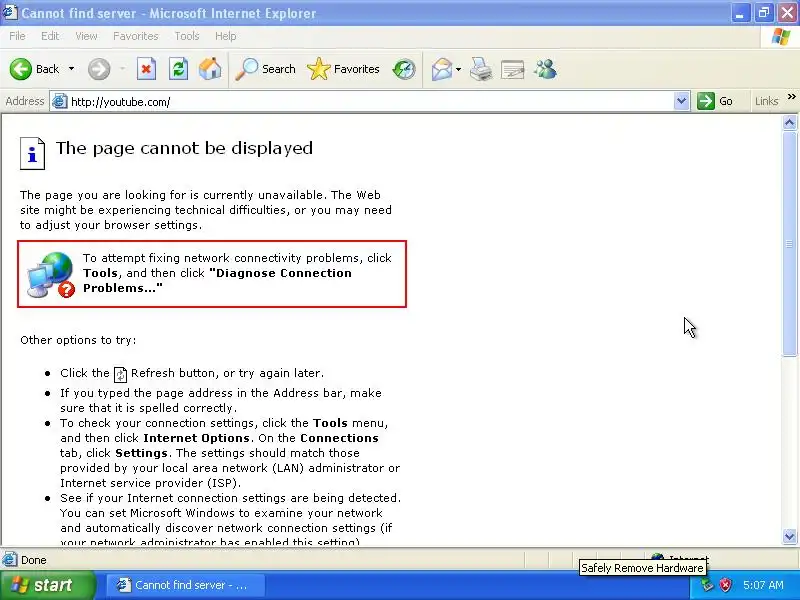Open Favorites star in toolbar
This screenshot has width=800, height=600.
tap(343, 69)
